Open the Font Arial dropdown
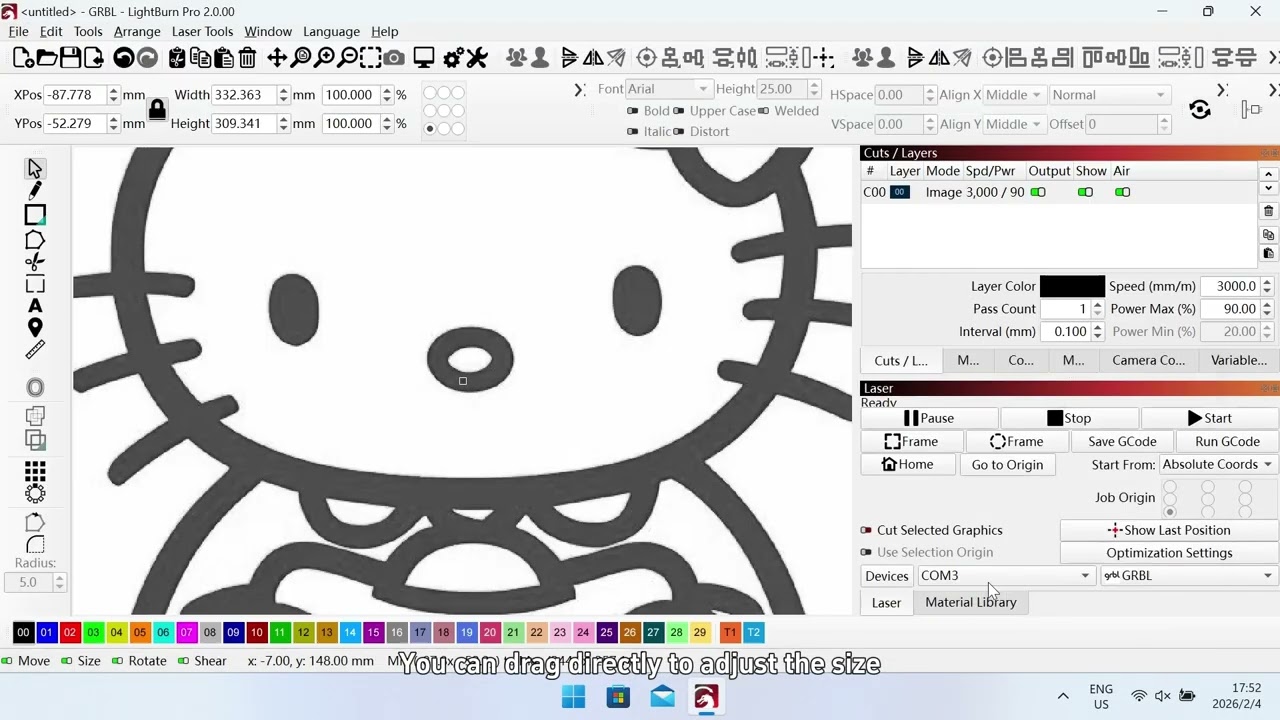Screen dimensions: 1280x720 point(669,89)
